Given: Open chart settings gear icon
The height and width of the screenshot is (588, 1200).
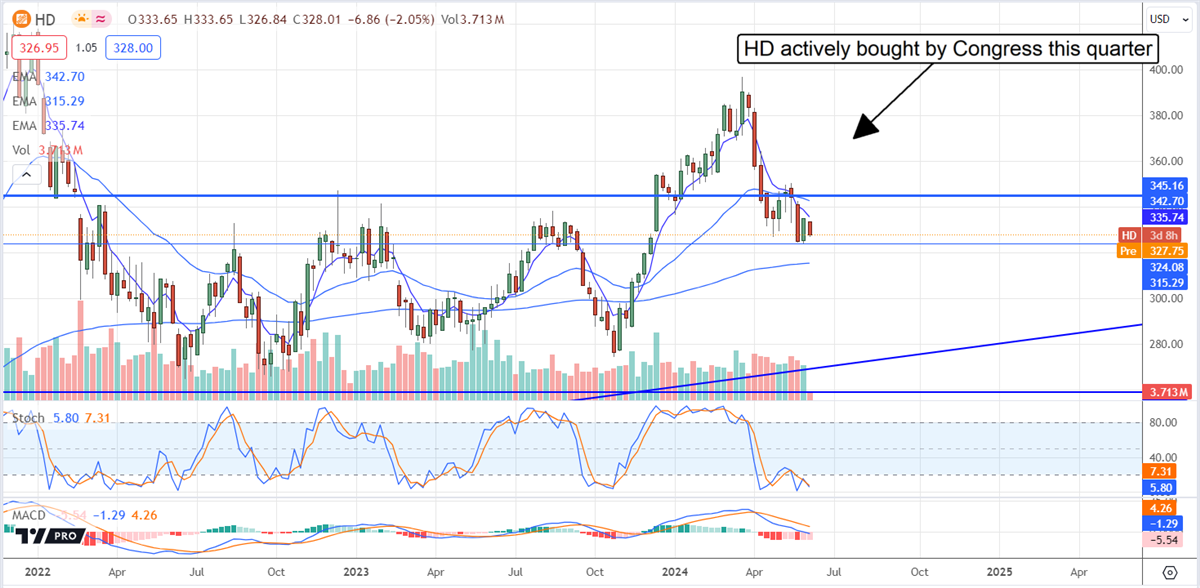Looking at the screenshot, I should [1170, 572].
